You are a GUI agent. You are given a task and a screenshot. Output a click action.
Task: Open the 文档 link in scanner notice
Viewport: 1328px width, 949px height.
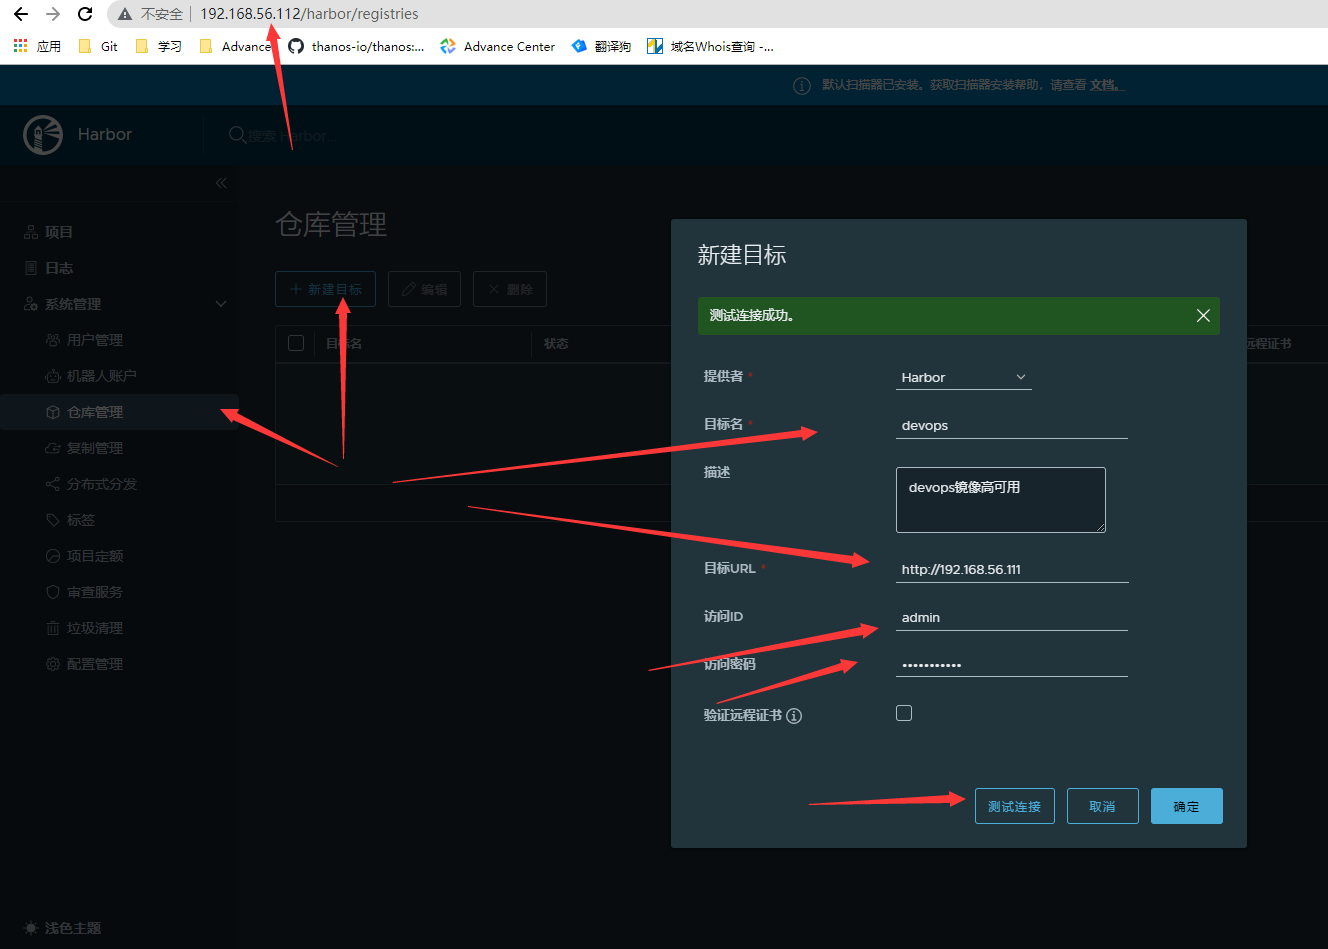tap(1105, 85)
